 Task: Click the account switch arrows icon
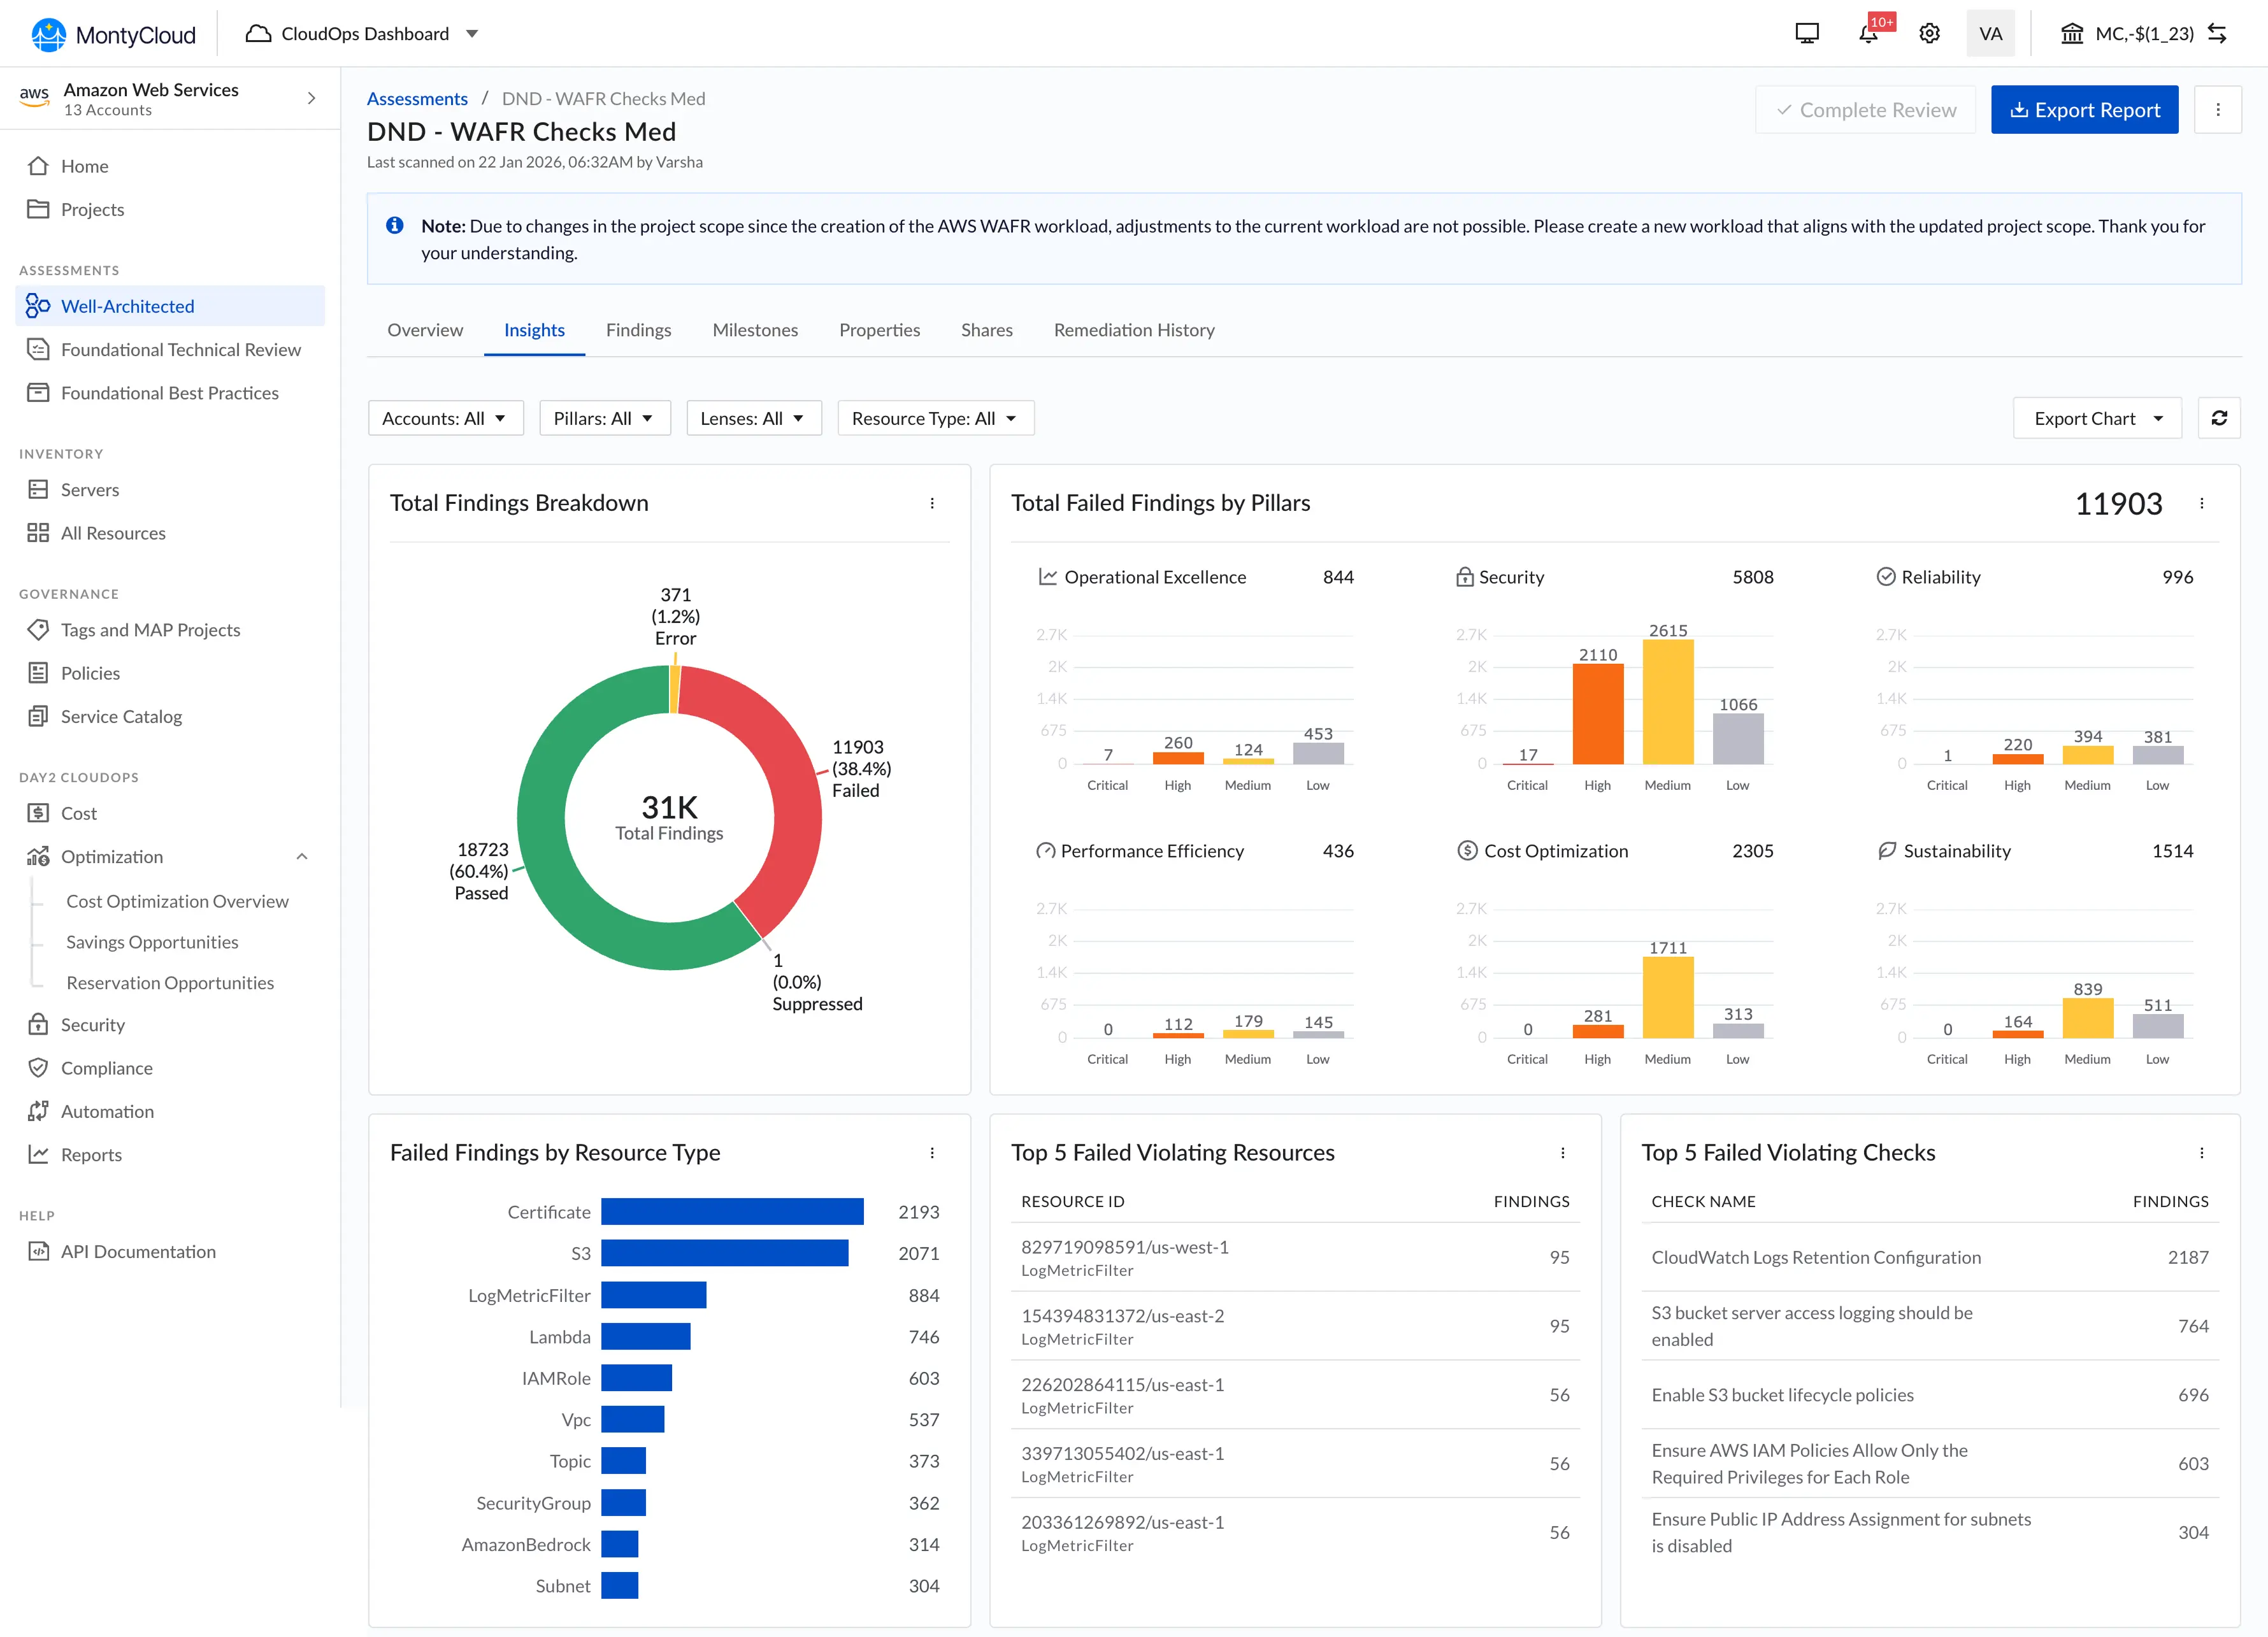[2219, 33]
